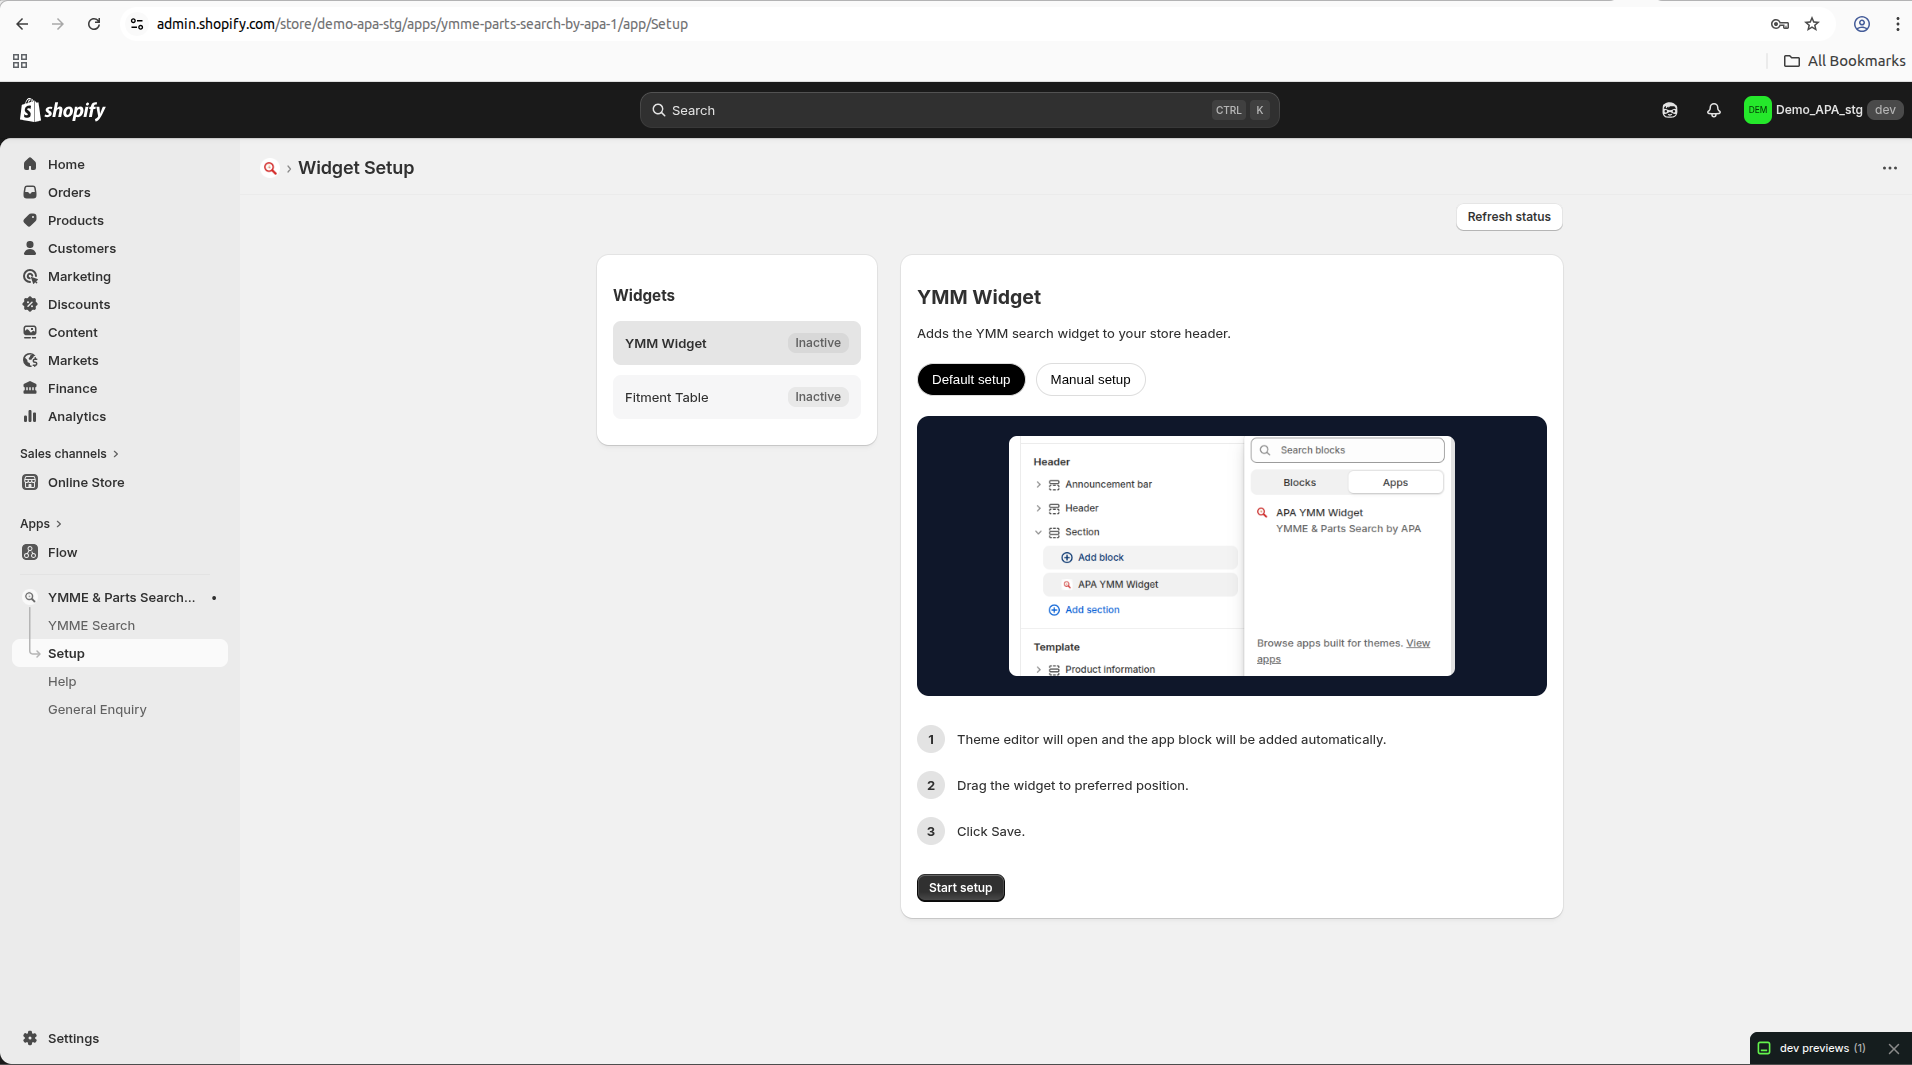Click the Start setup button

(960, 888)
